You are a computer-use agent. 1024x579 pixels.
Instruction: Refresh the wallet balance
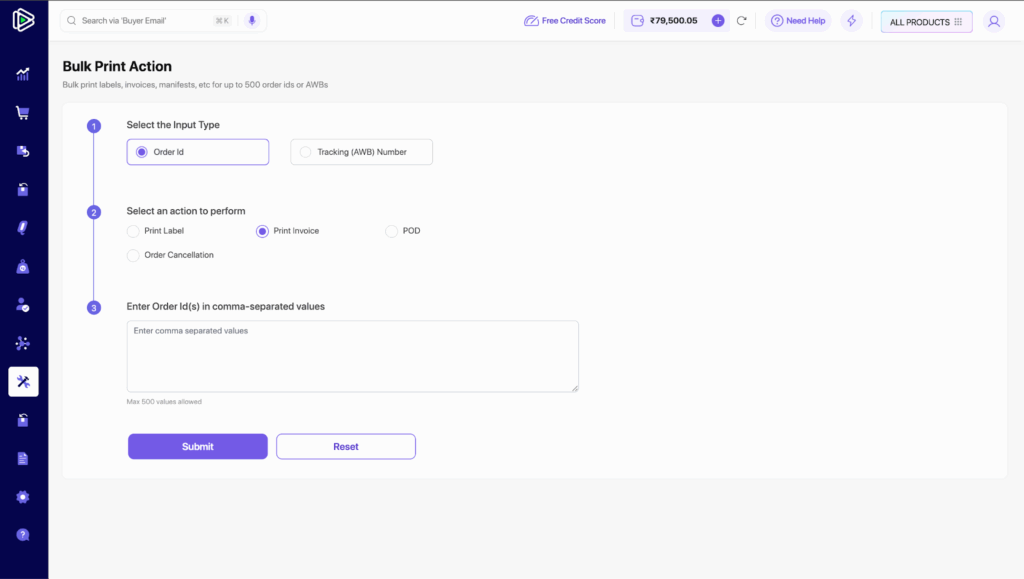tap(742, 21)
